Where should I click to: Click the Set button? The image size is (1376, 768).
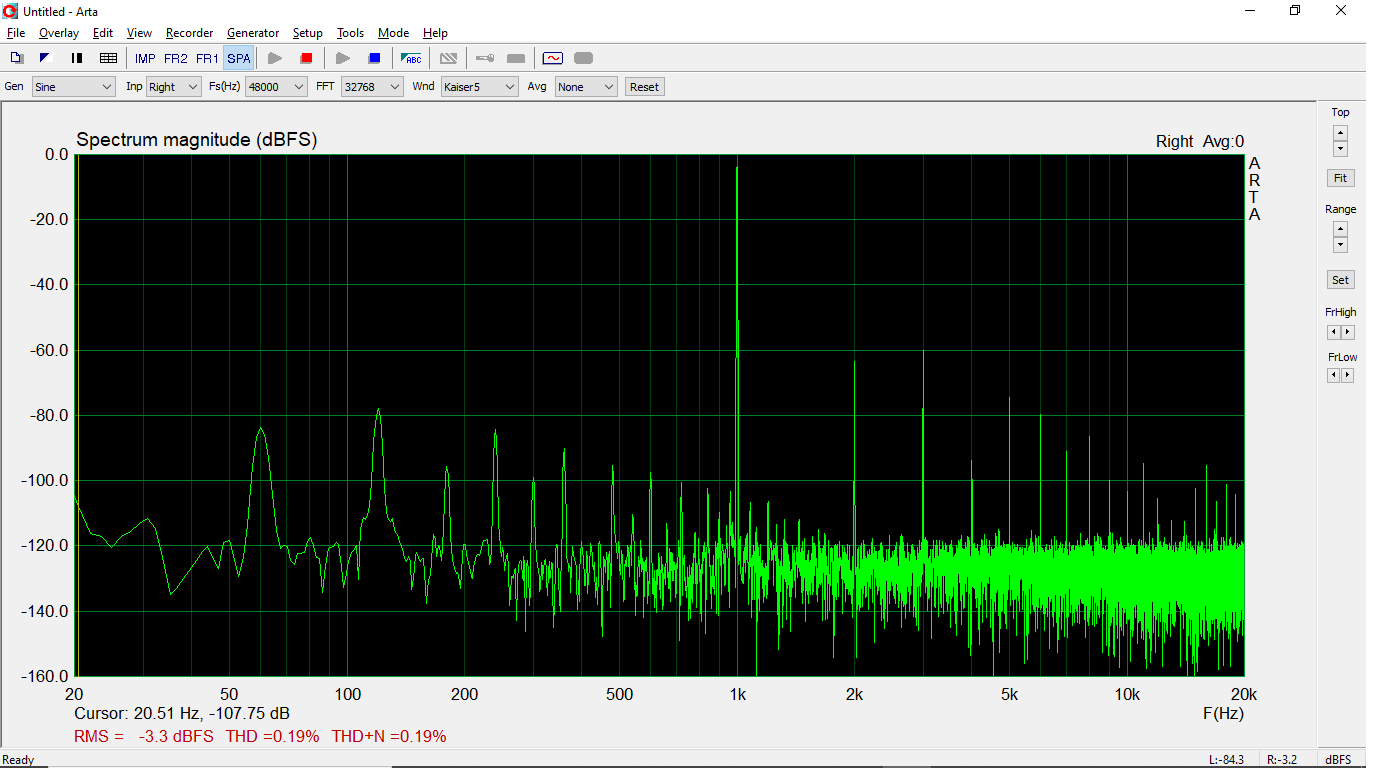pyautogui.click(x=1341, y=280)
